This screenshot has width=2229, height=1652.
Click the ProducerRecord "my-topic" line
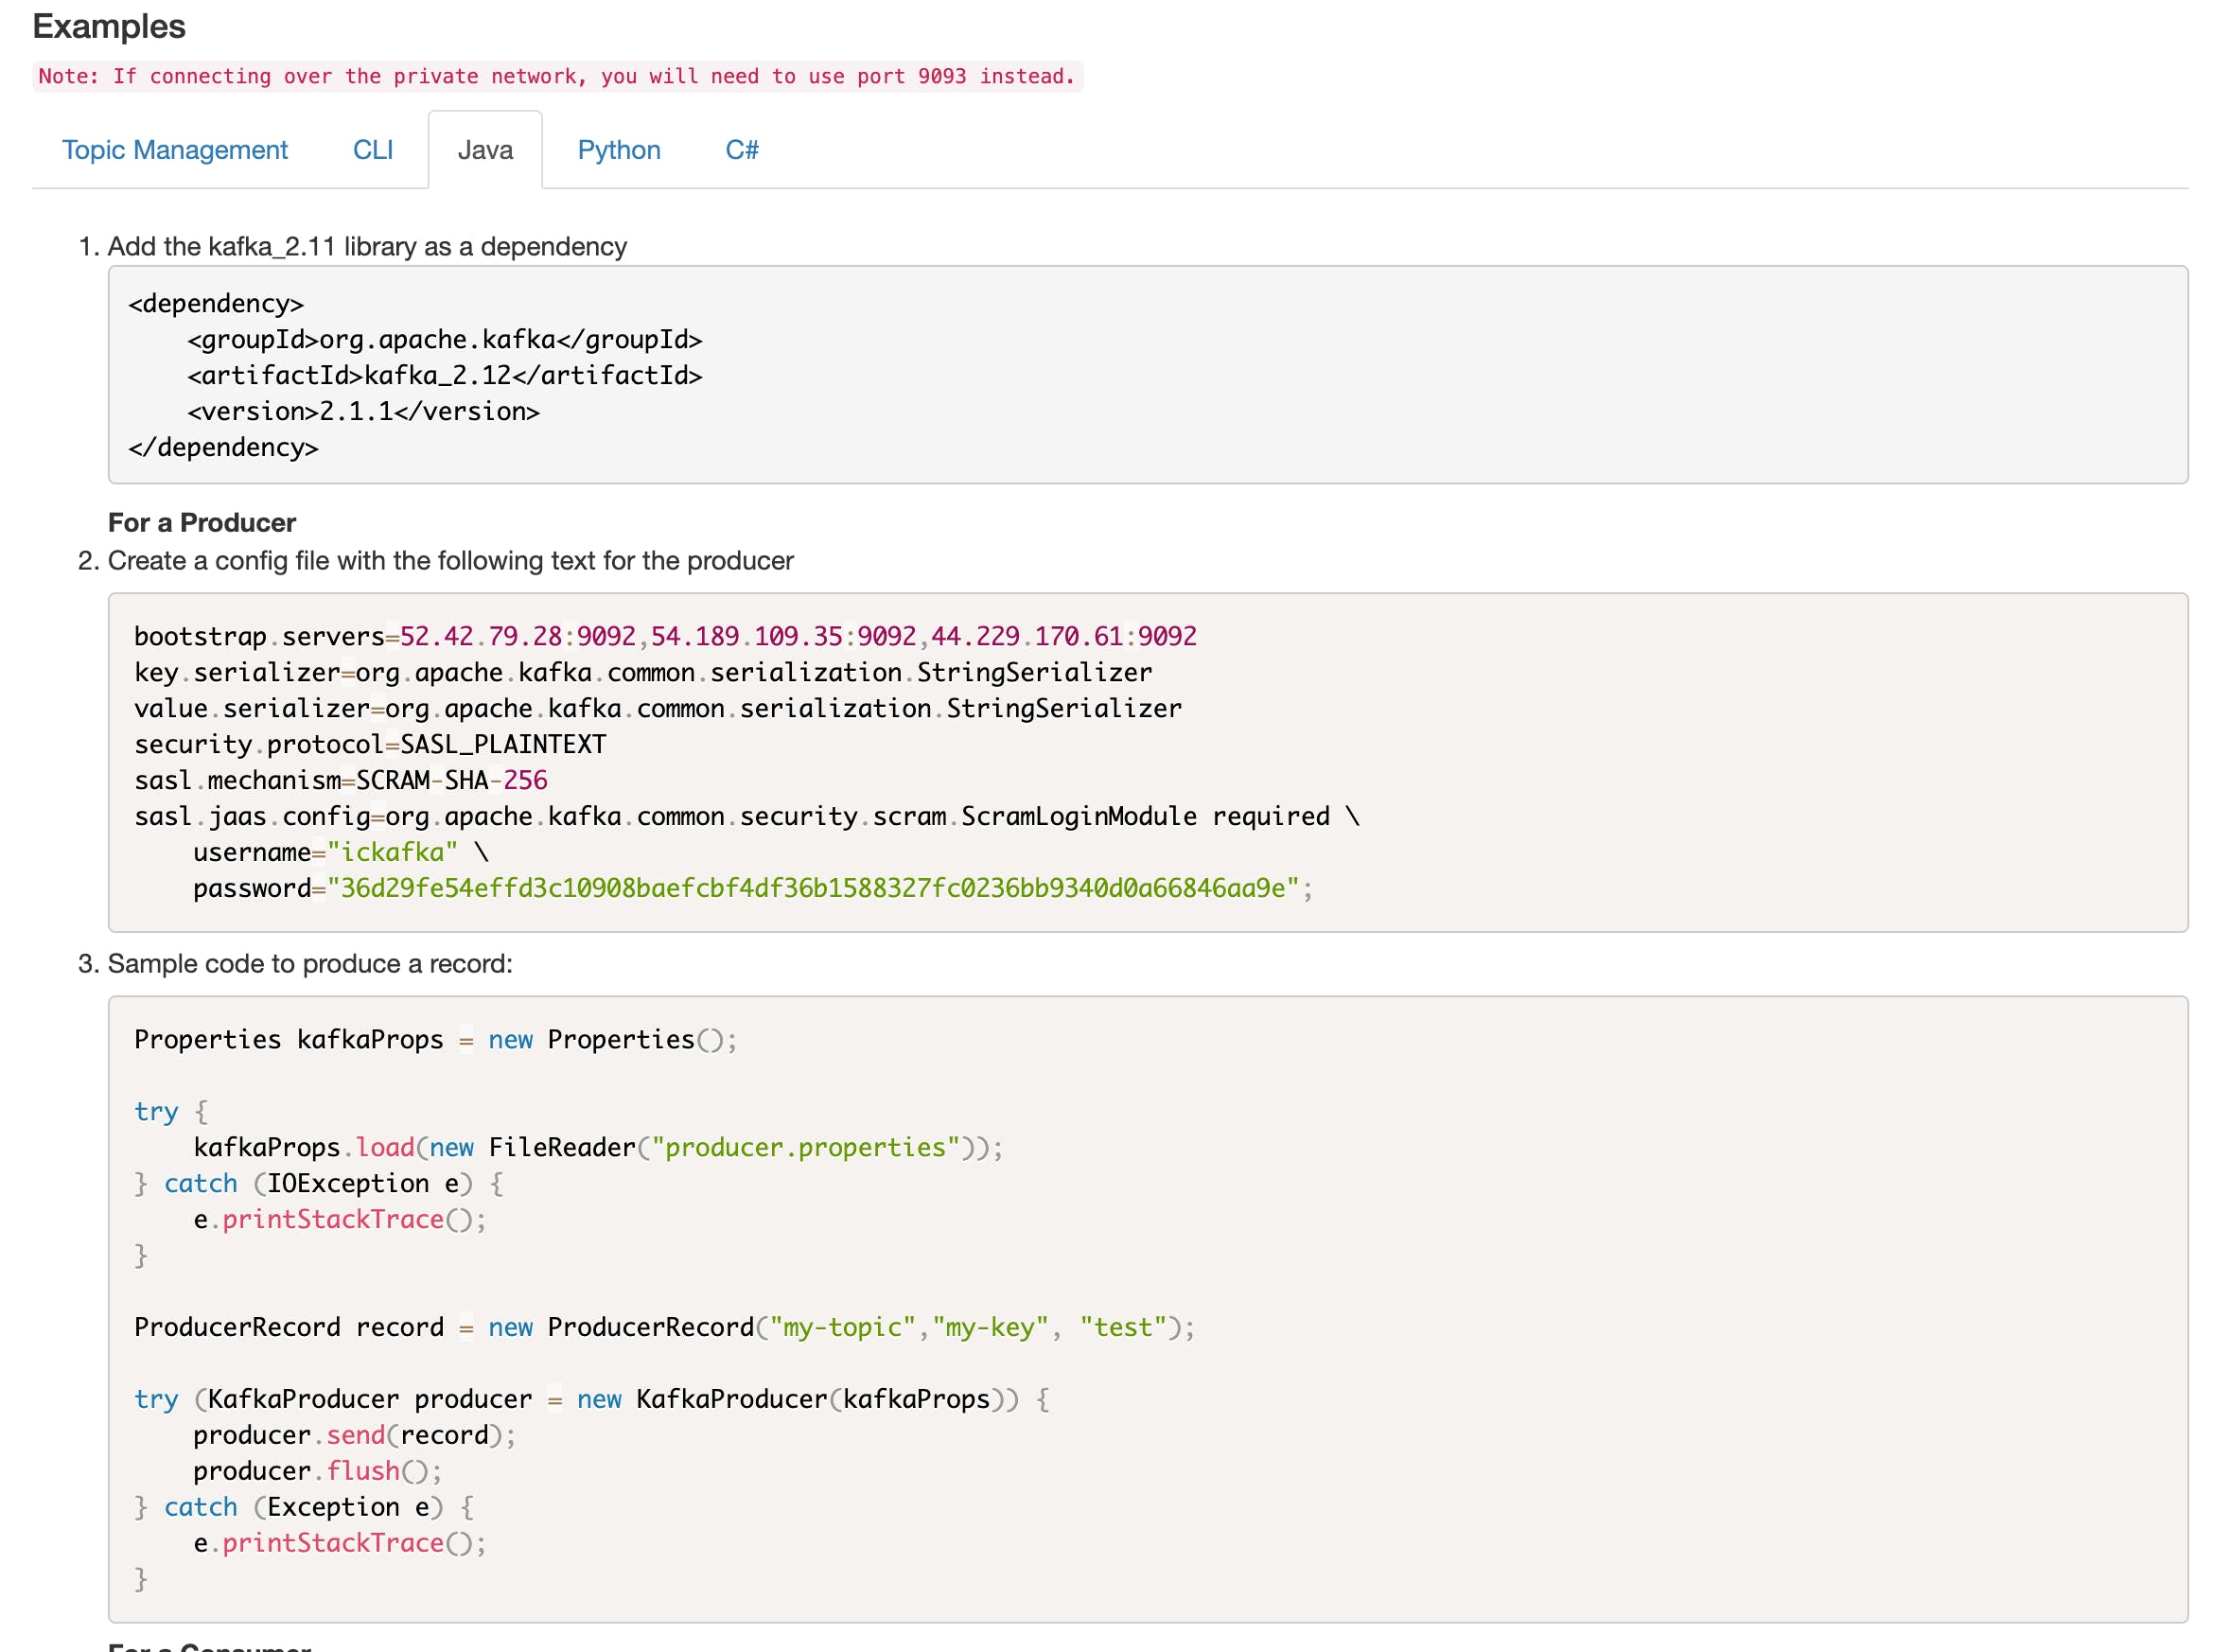664,1327
